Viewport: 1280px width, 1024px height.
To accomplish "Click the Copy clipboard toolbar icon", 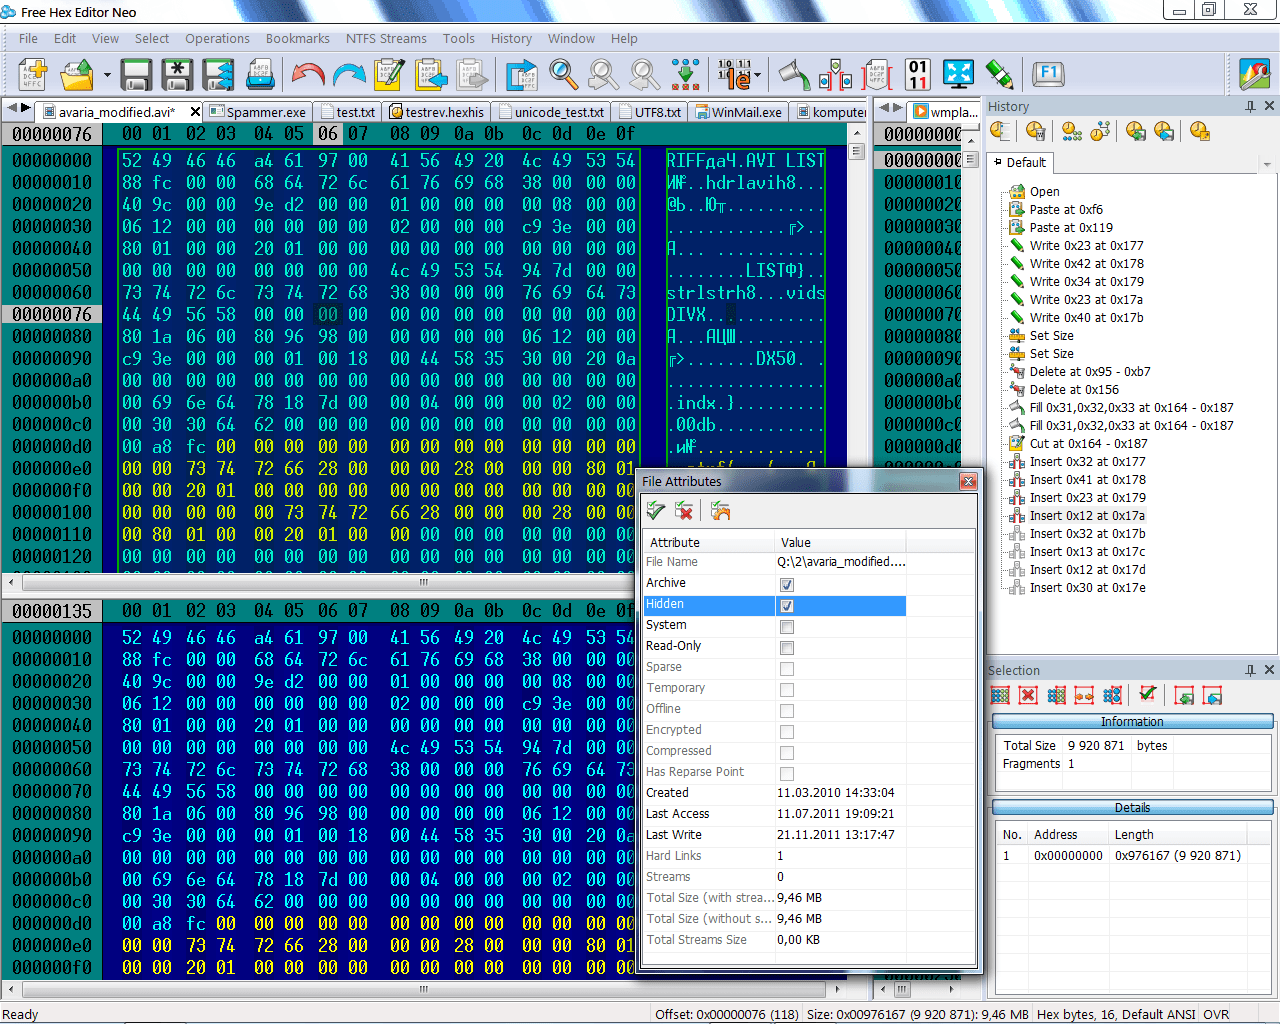I will coord(431,74).
